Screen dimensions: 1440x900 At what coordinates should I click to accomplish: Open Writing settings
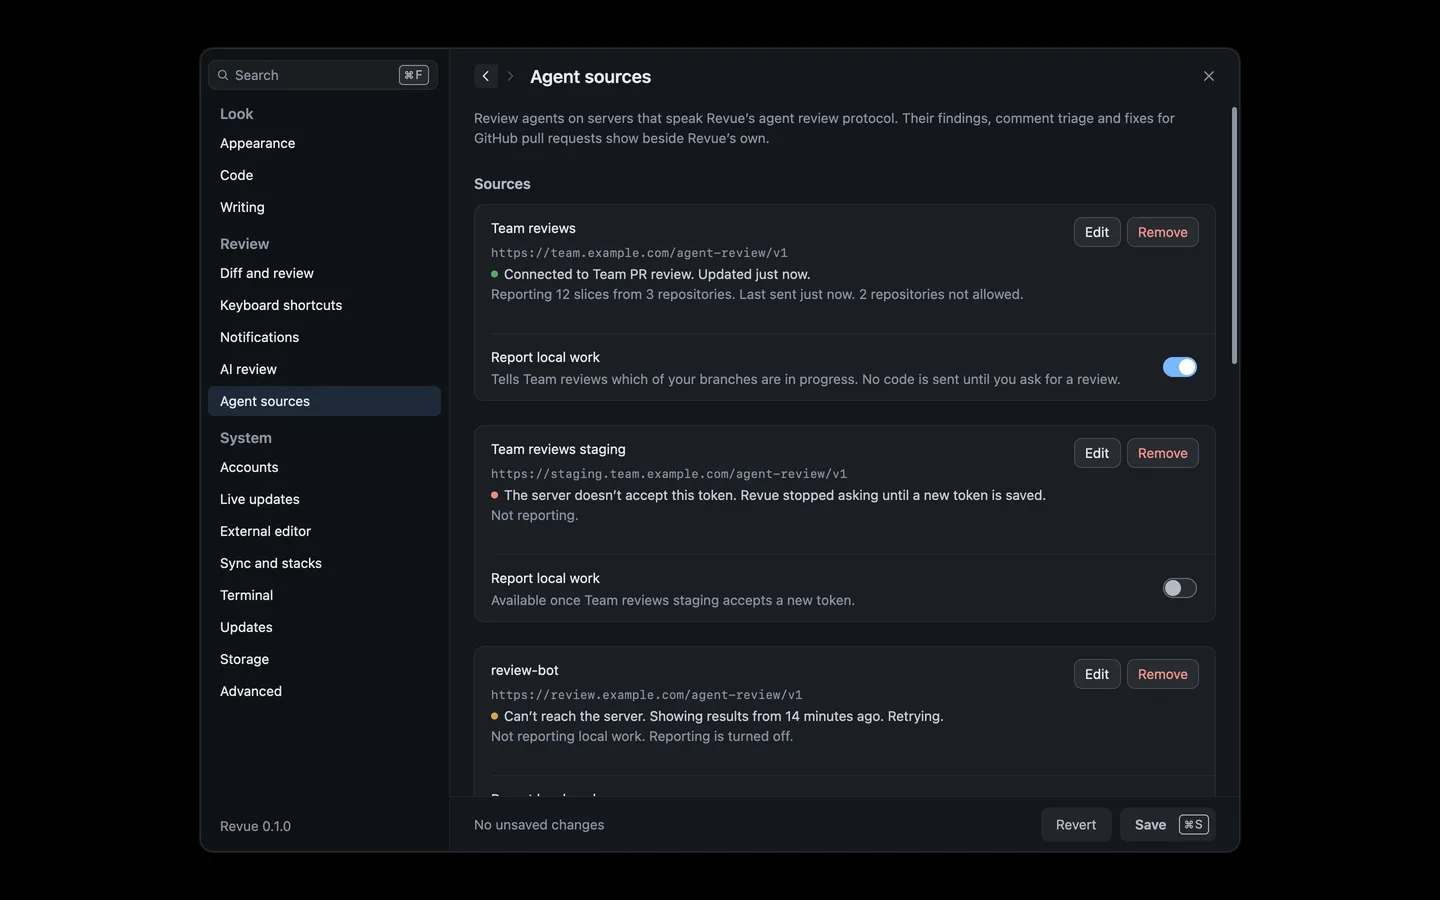coord(324,207)
